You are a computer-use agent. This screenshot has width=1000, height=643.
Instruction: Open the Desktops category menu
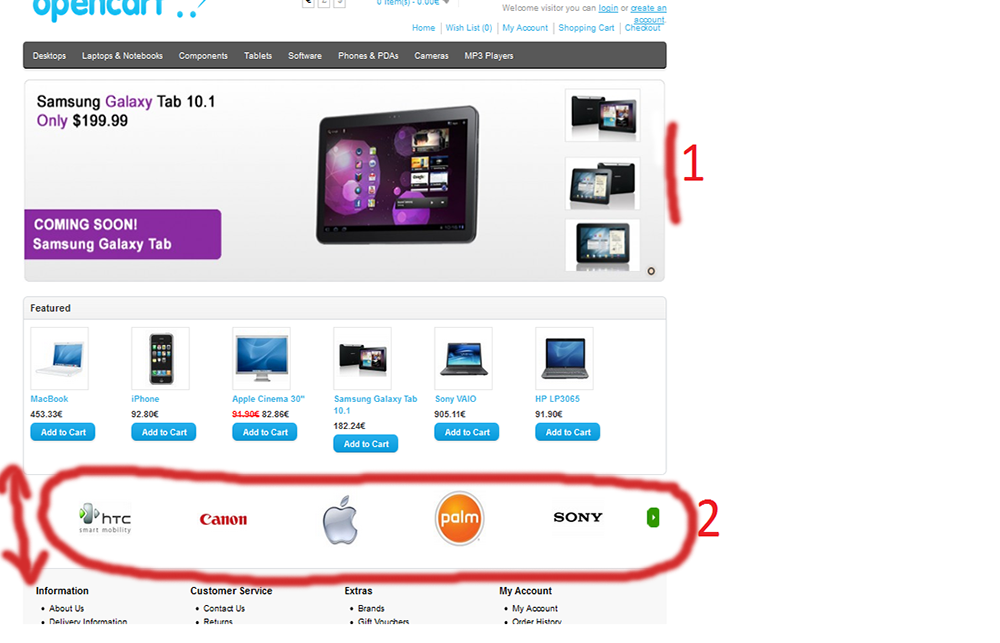(x=49, y=56)
